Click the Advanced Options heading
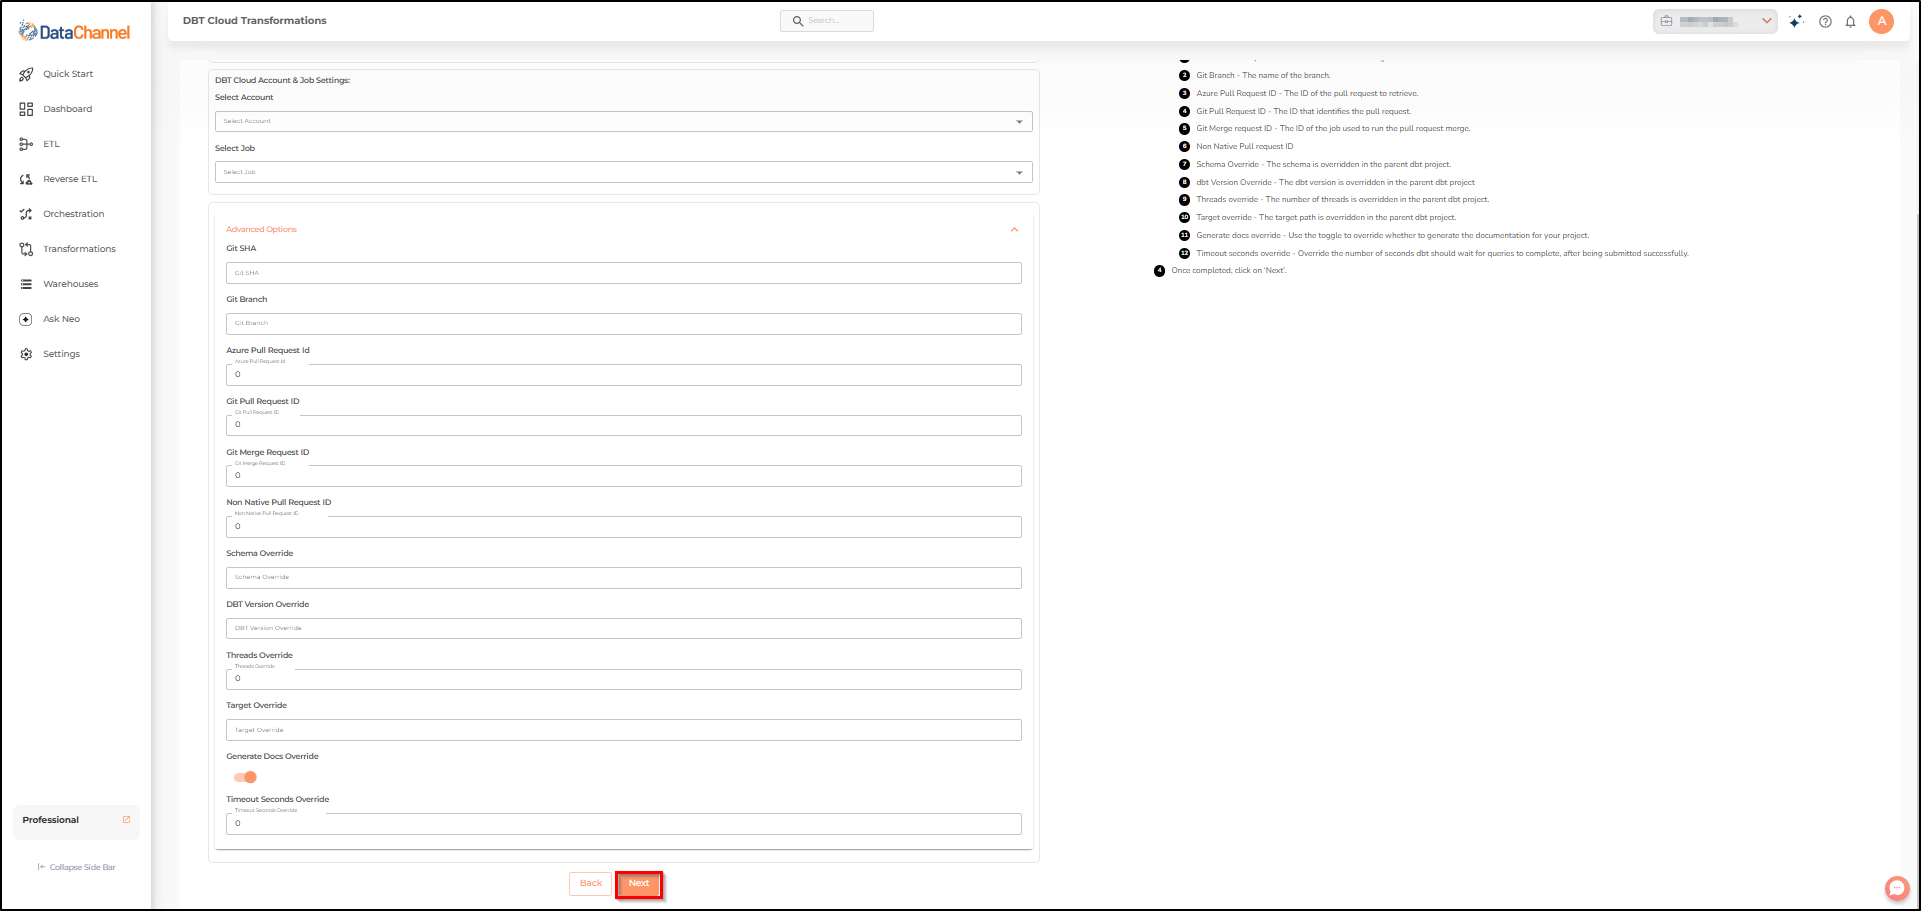The image size is (1921, 911). [x=261, y=230]
